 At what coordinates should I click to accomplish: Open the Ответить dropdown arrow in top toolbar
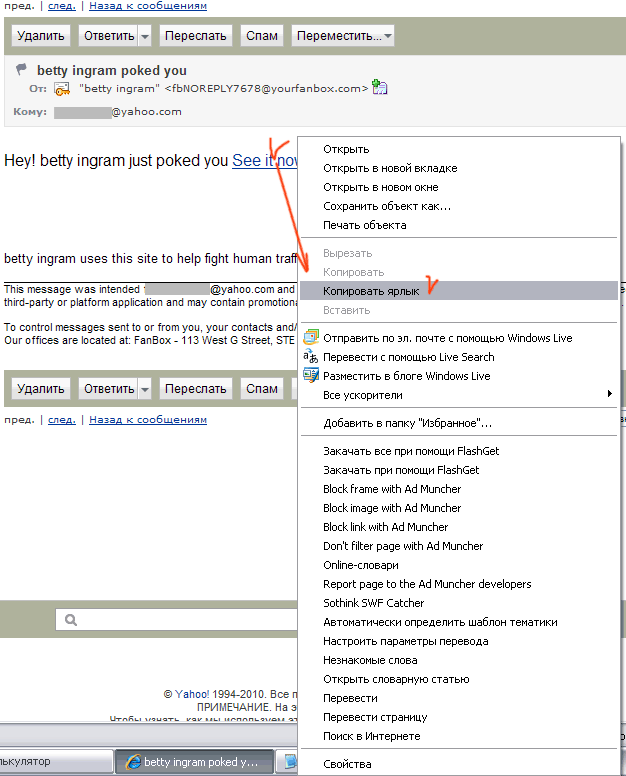click(144, 36)
